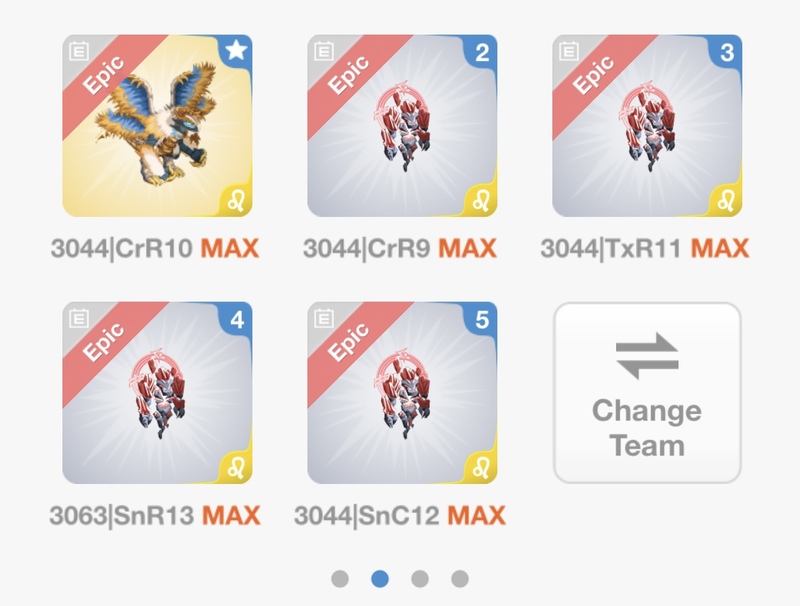Viewport: 800px width, 606px height.
Task: Open the slot 5 red monster card
Action: pyautogui.click(x=402, y=393)
